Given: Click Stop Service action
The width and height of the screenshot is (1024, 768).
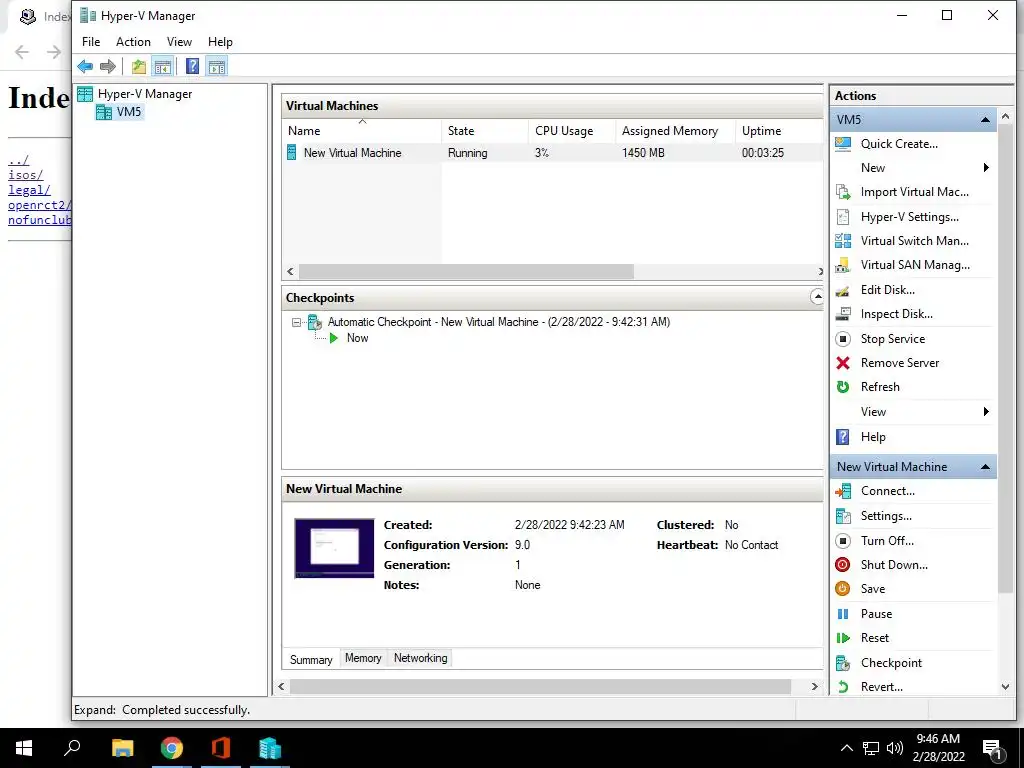Looking at the screenshot, I should pyautogui.click(x=892, y=338).
